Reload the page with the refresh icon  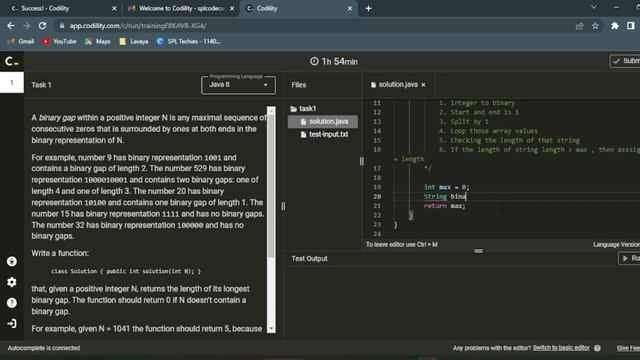pos(42,26)
